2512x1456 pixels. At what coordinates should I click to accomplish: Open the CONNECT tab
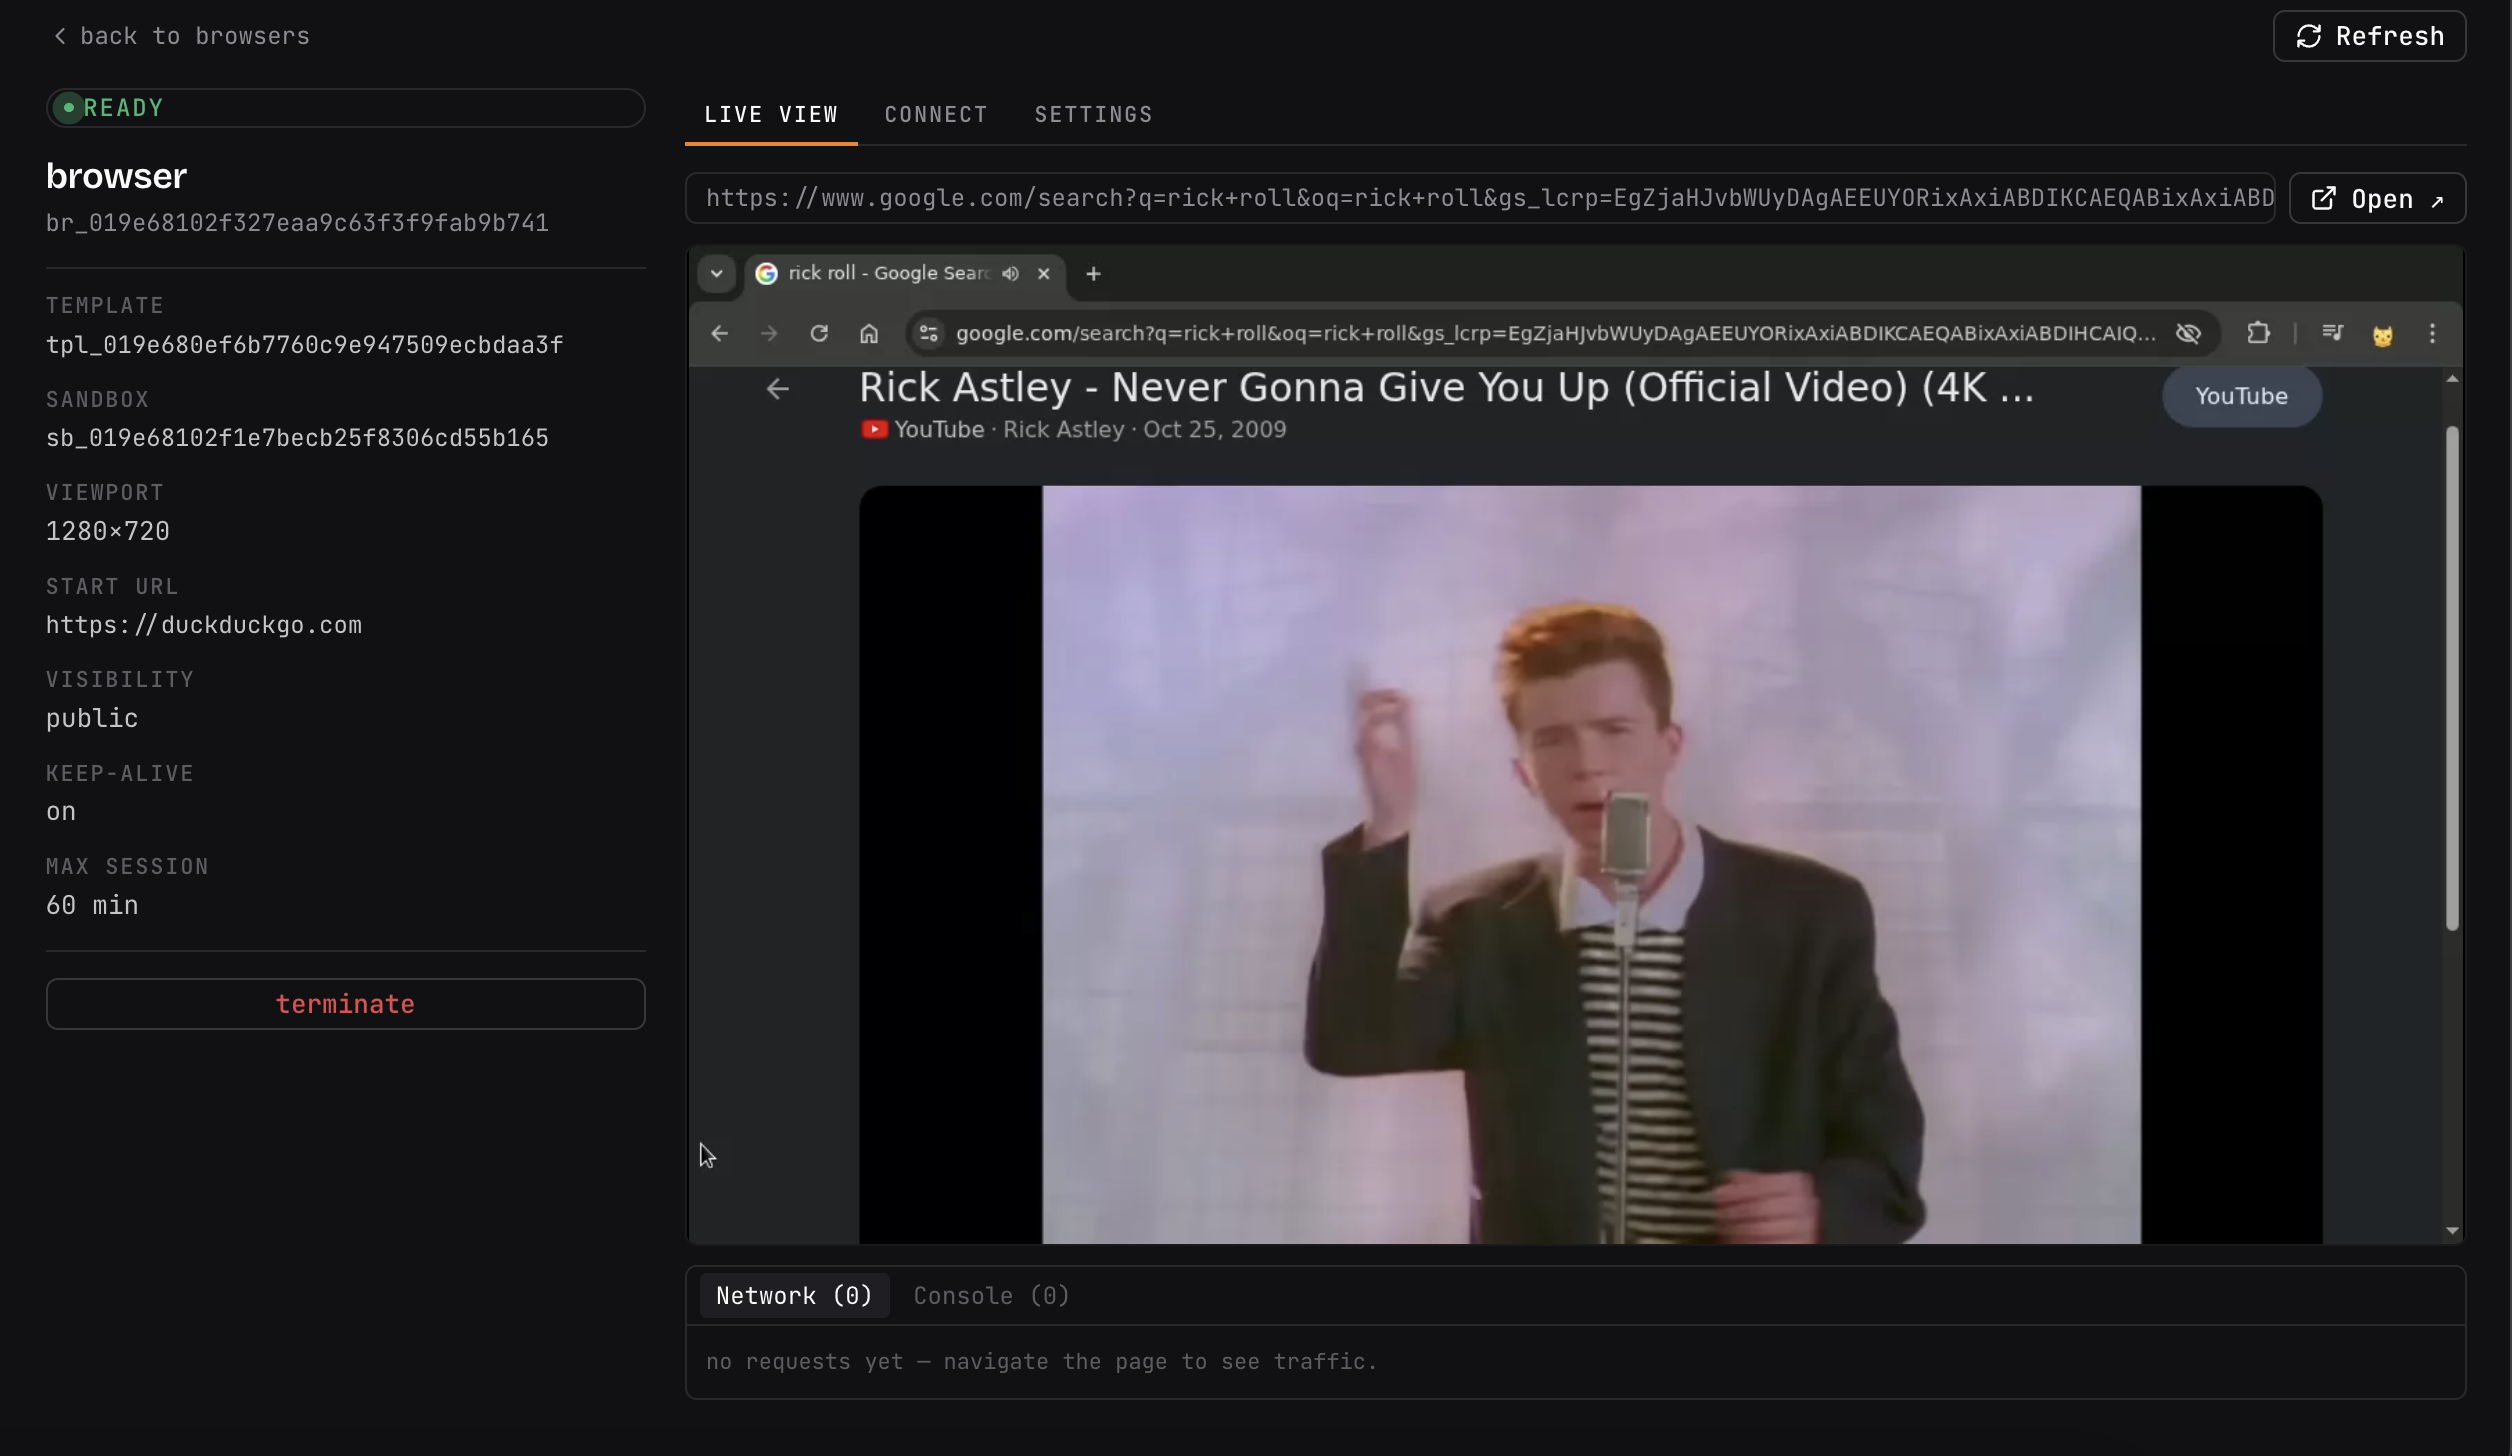(936, 114)
